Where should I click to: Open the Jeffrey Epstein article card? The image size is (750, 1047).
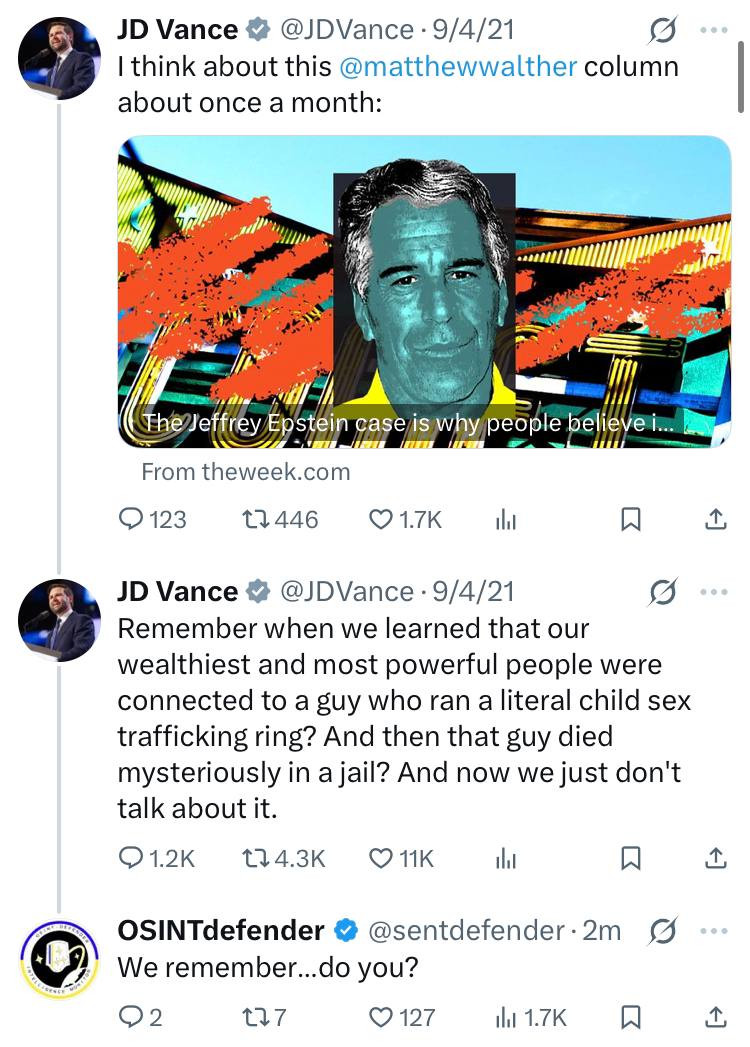[x=425, y=292]
